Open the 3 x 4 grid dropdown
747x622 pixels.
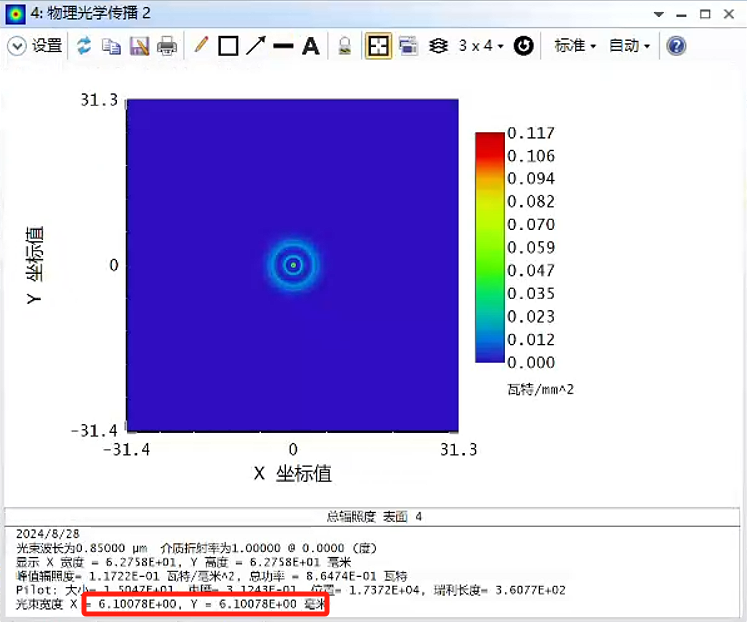[x=481, y=46]
